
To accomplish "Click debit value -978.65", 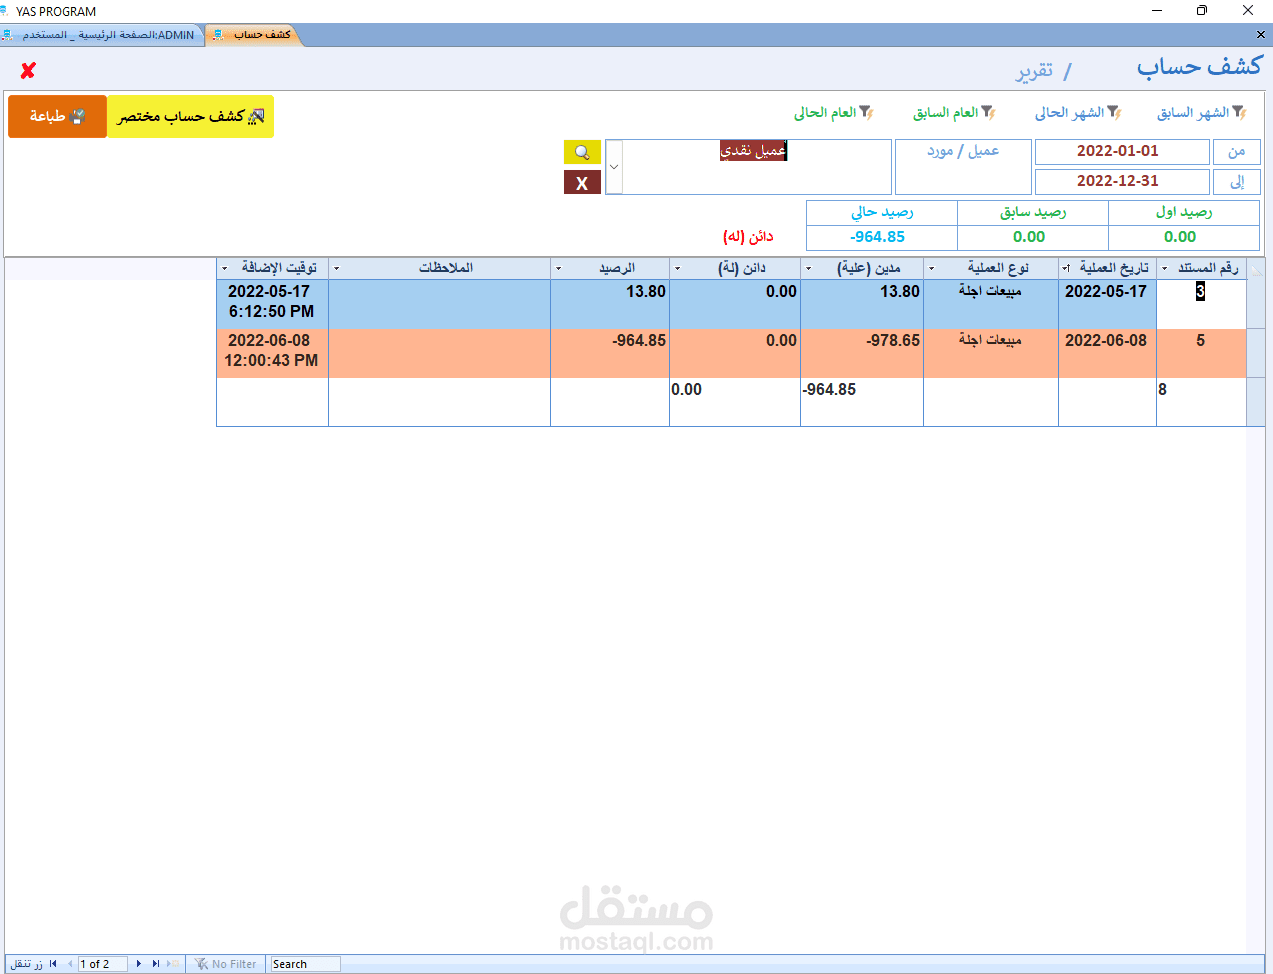I will [862, 353].
